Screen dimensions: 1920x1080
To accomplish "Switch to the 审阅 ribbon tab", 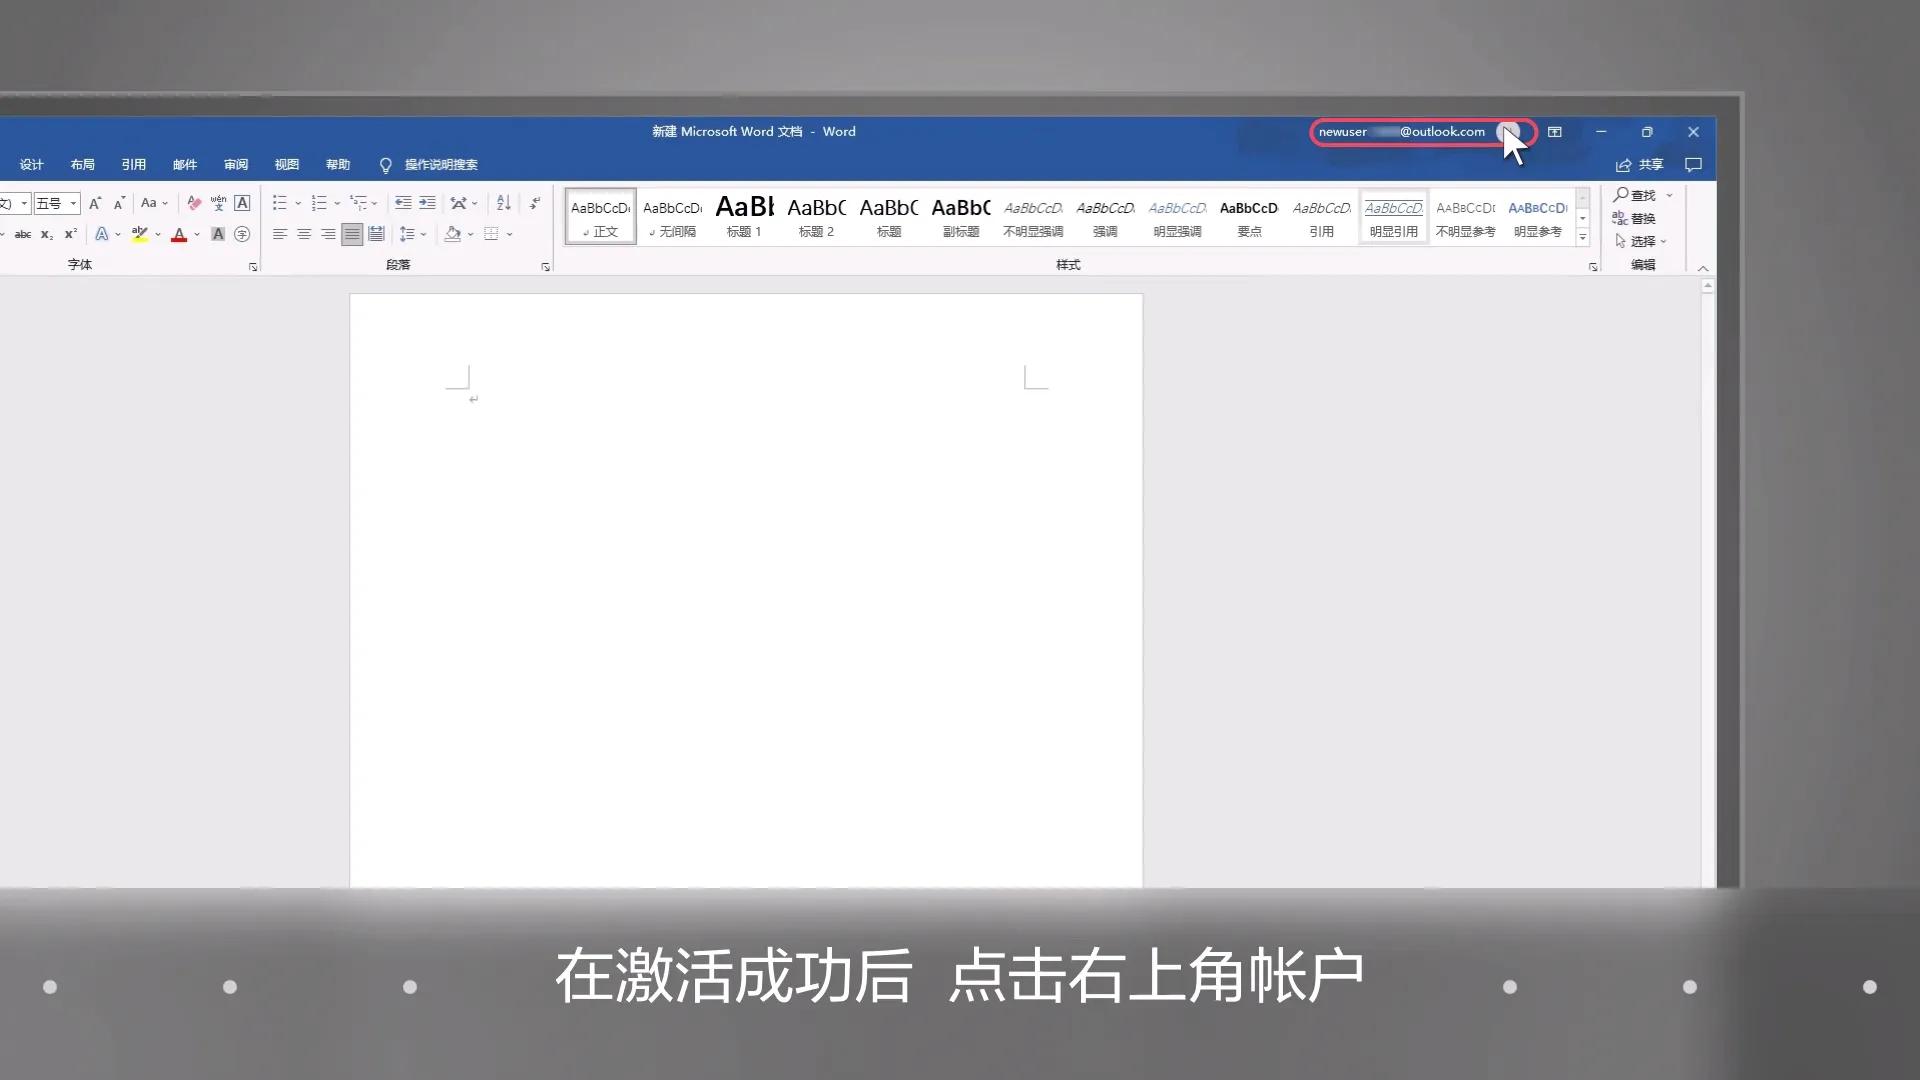I will [236, 165].
